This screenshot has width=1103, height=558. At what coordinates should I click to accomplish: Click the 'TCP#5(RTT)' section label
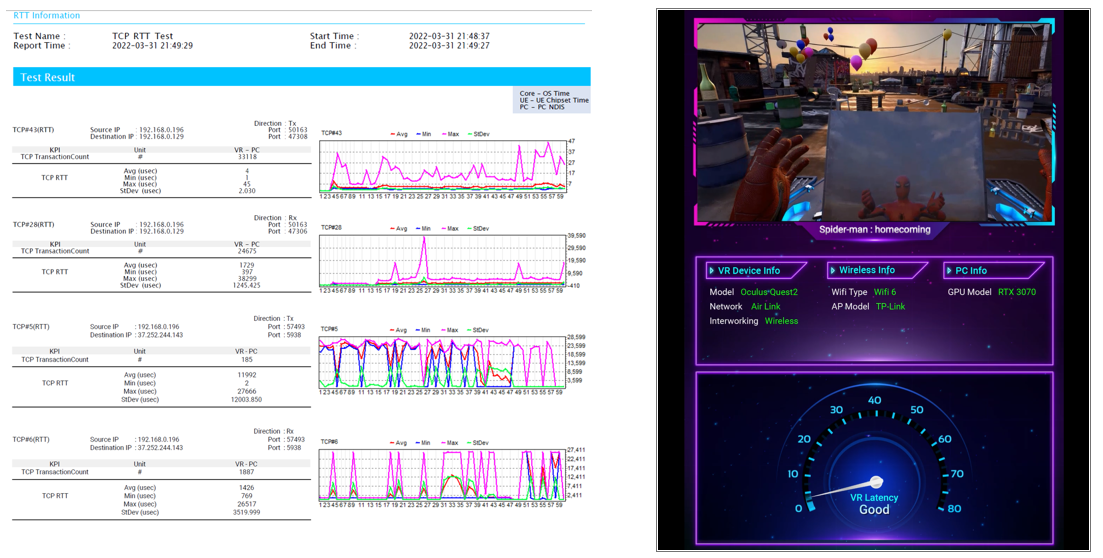(32, 327)
